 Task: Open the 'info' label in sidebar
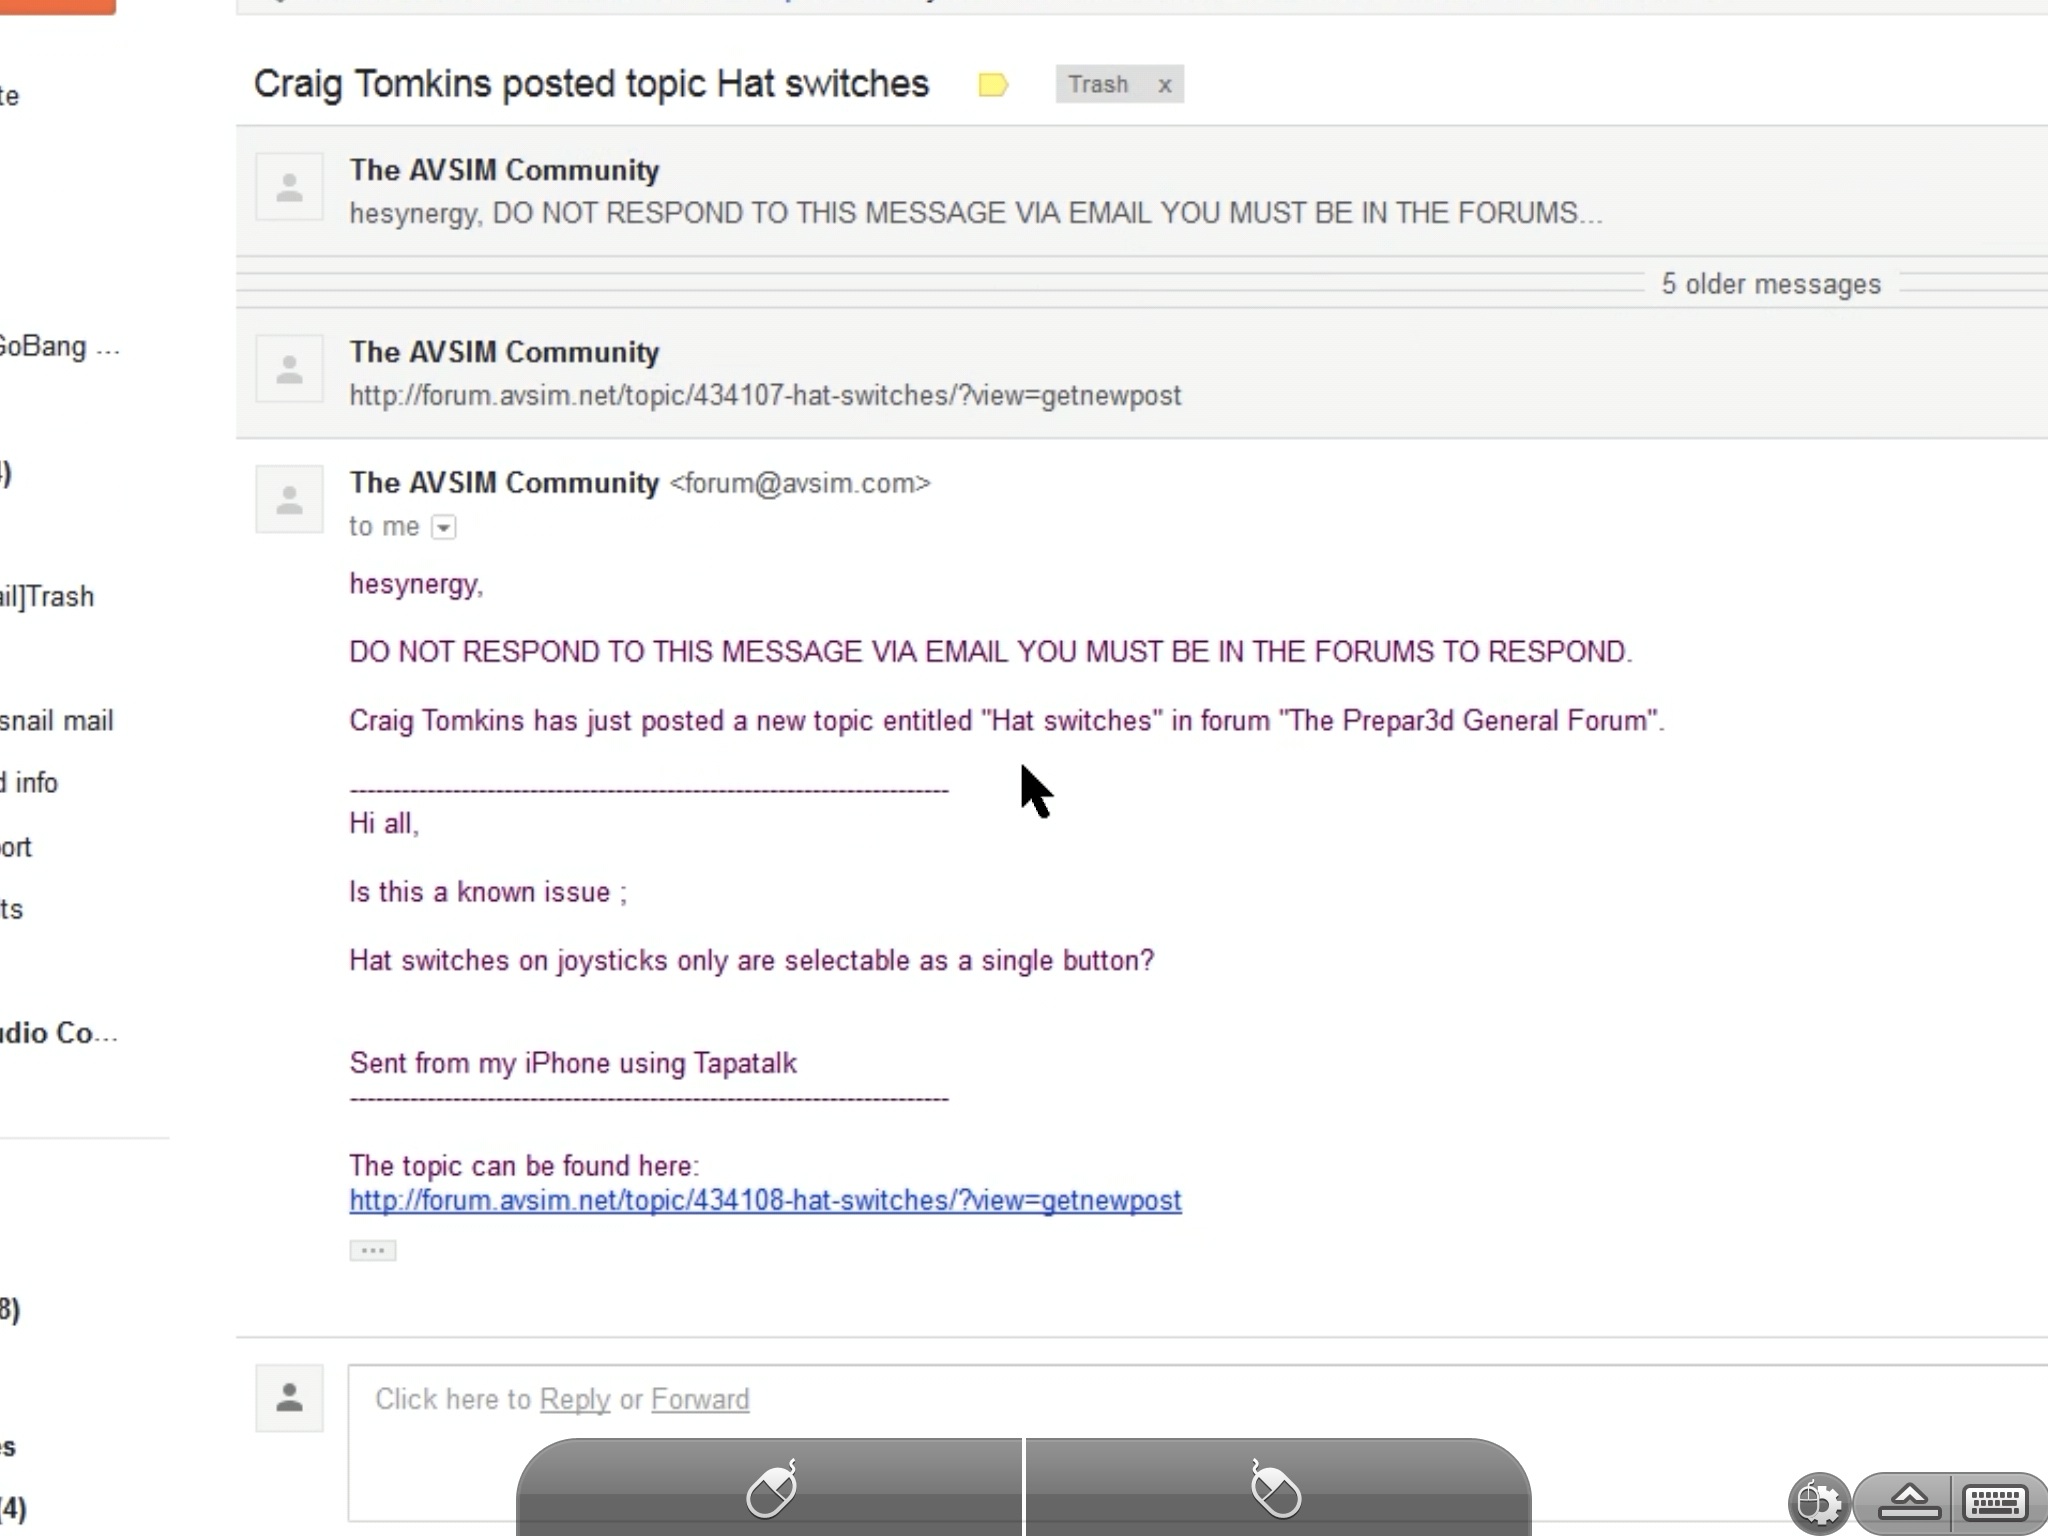[29, 783]
